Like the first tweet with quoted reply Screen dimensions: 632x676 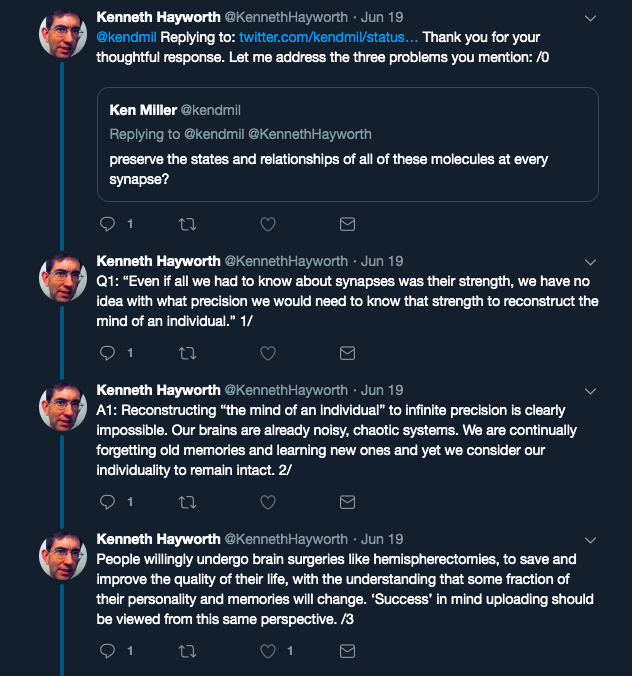pyautogui.click(x=268, y=224)
